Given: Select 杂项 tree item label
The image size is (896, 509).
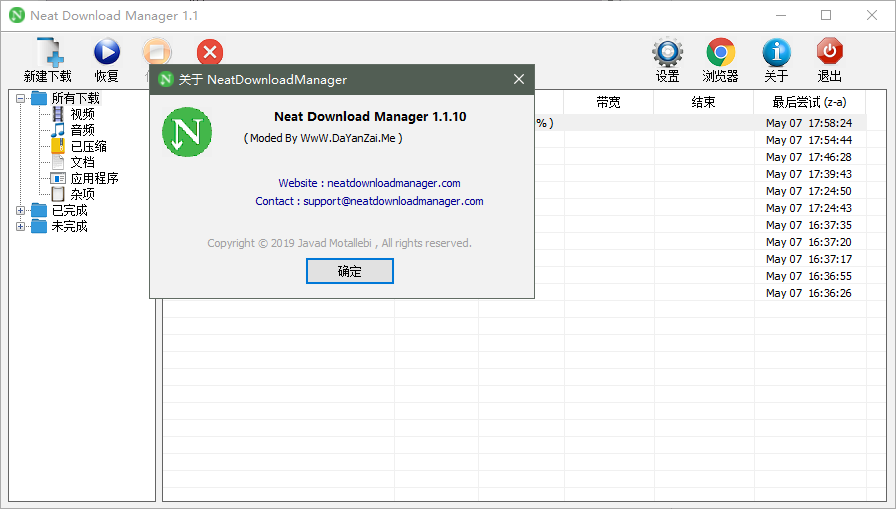Looking at the screenshot, I should coord(82,194).
